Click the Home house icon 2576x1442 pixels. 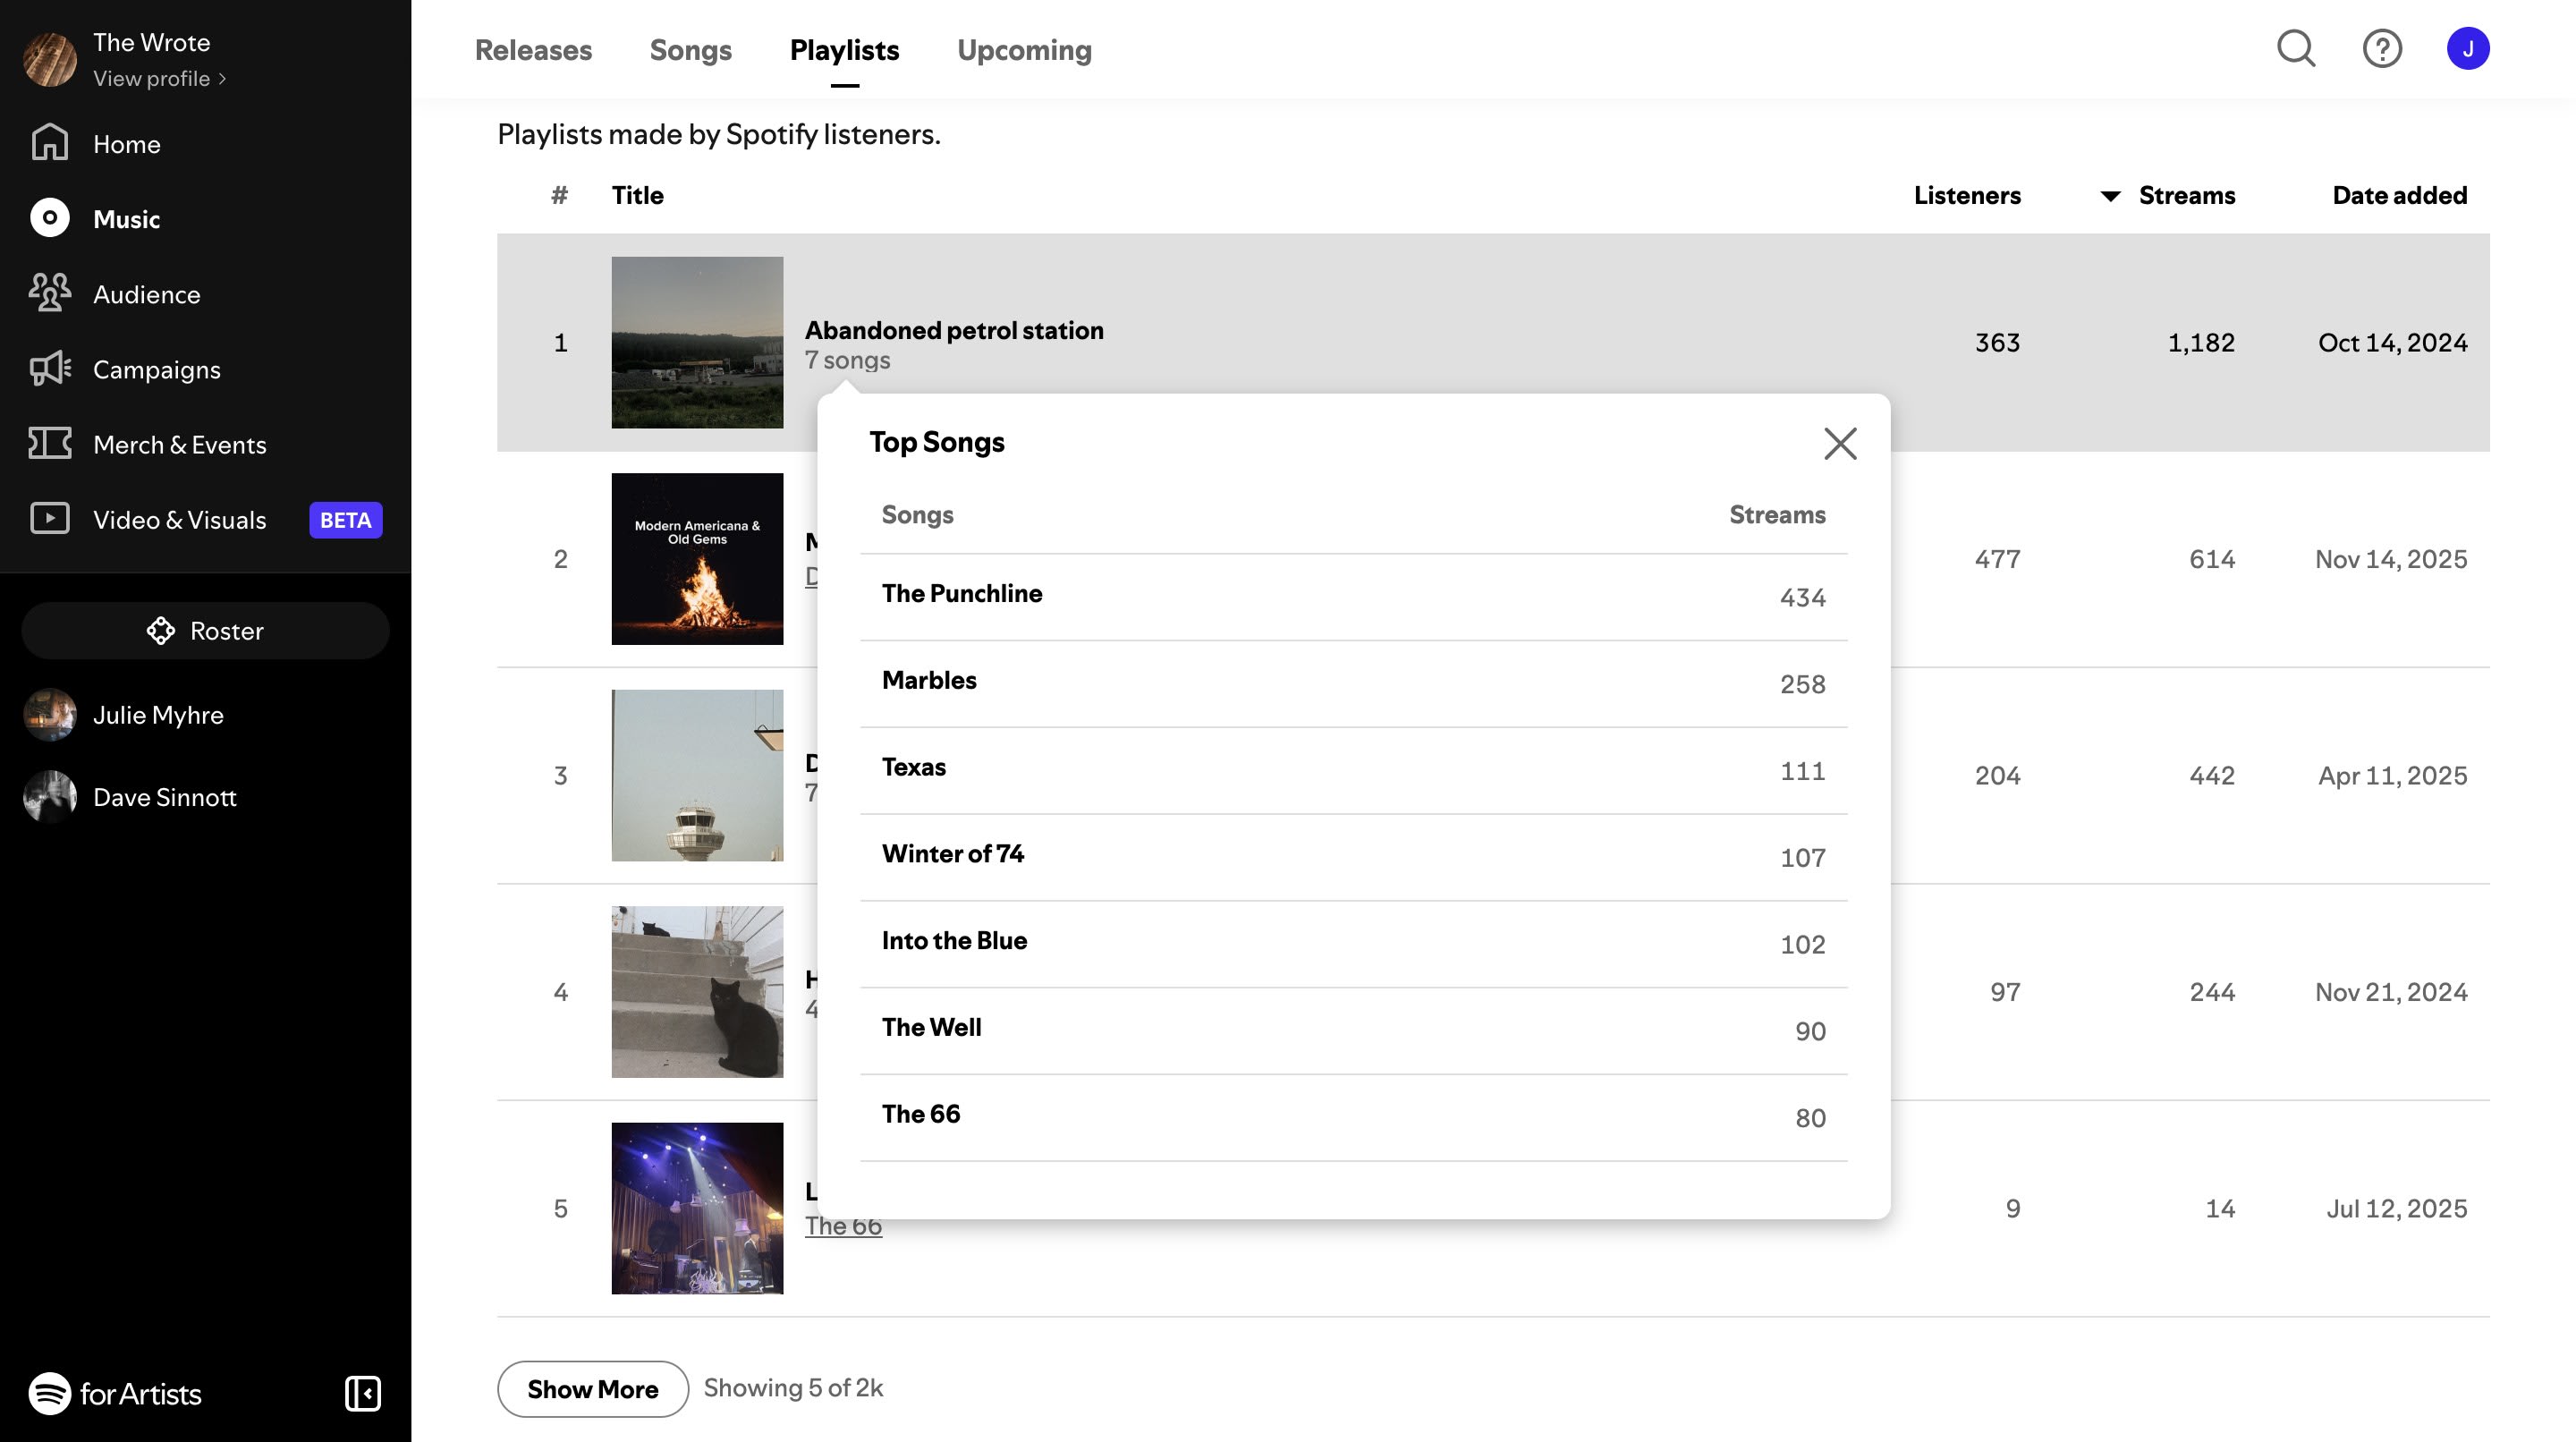click(x=49, y=143)
